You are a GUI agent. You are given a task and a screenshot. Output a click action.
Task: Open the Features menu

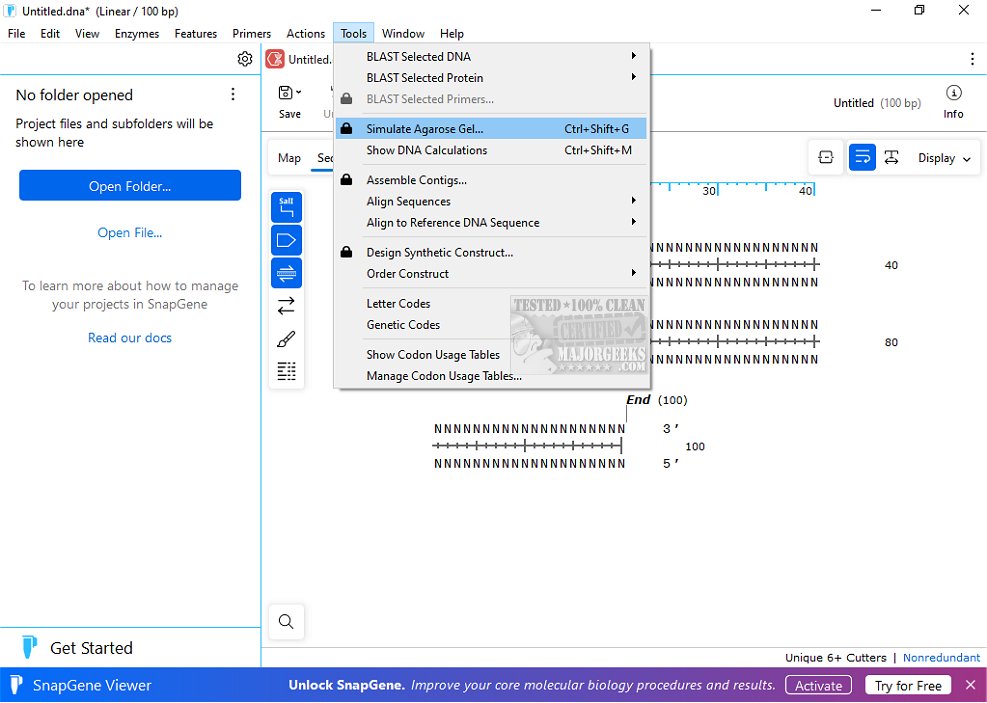click(x=196, y=33)
